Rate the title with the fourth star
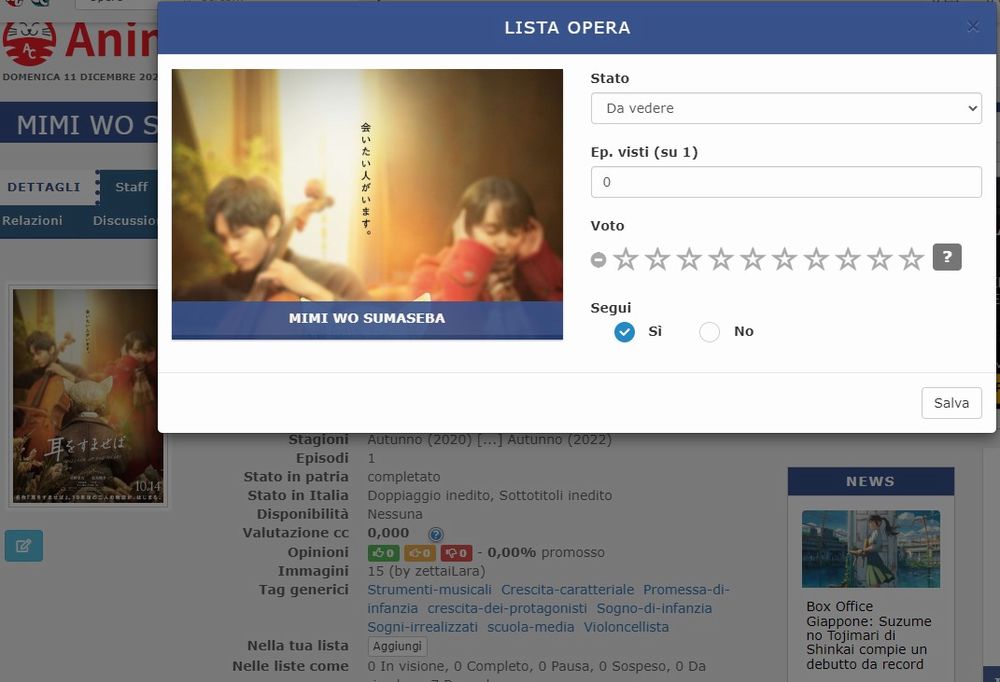 tap(721, 259)
